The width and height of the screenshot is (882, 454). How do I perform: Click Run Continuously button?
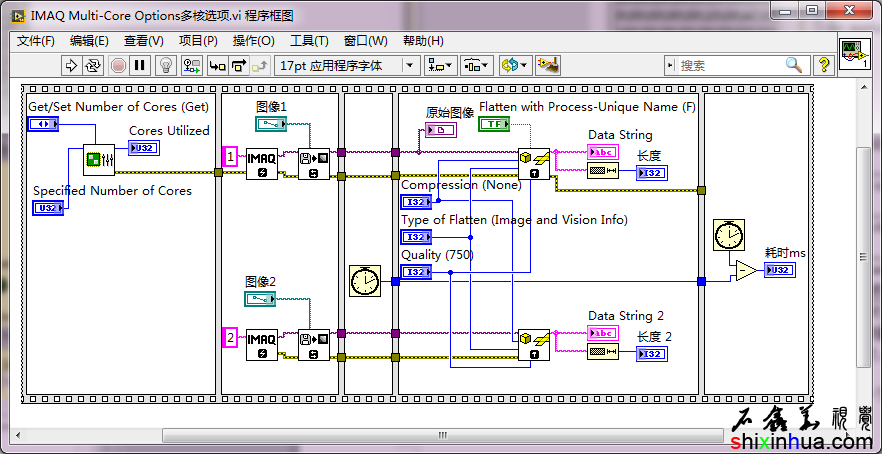tap(92, 65)
